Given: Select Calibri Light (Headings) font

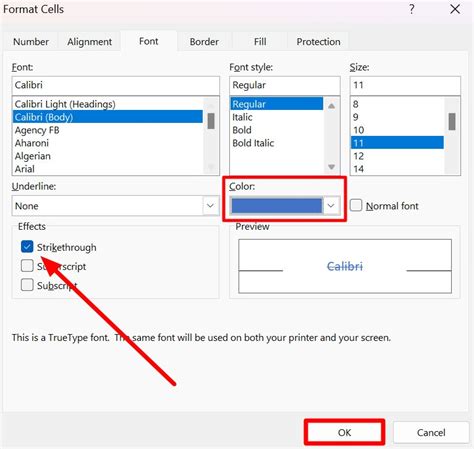Looking at the screenshot, I should [108, 104].
